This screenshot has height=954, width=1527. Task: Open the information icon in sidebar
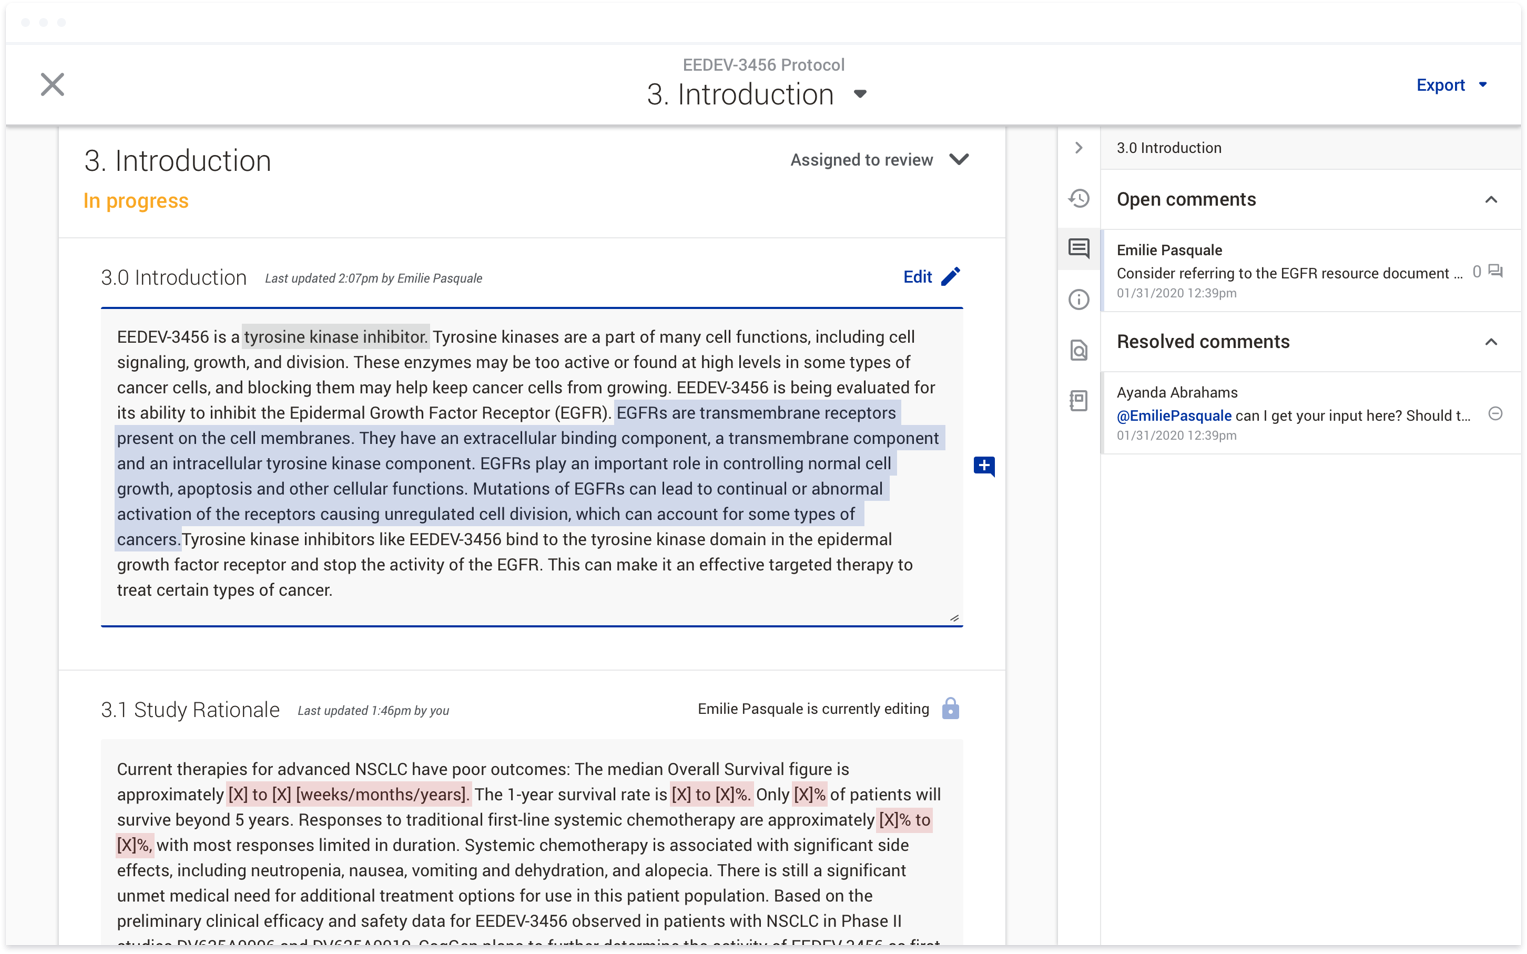(1079, 299)
